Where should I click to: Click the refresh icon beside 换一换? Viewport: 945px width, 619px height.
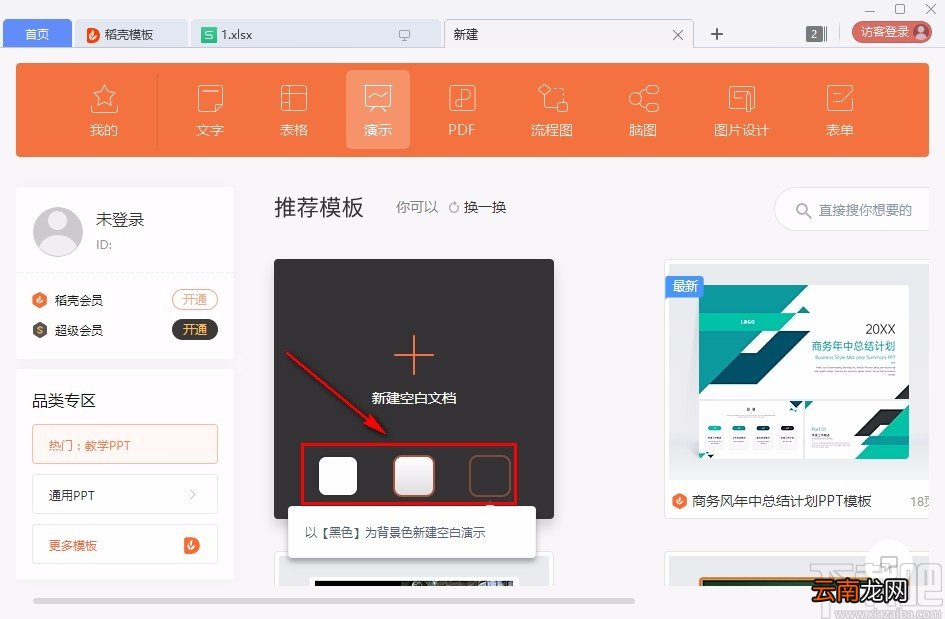coord(454,207)
